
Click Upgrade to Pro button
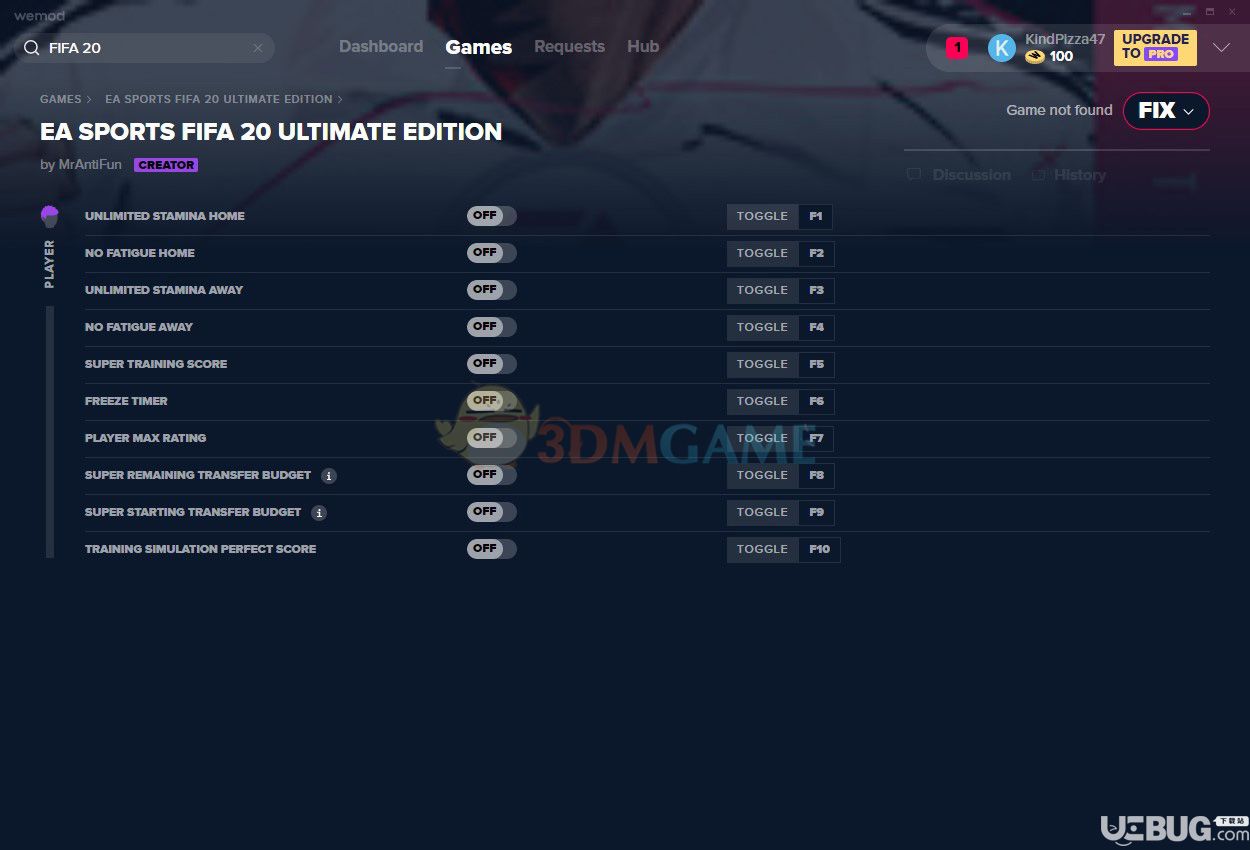1155,47
